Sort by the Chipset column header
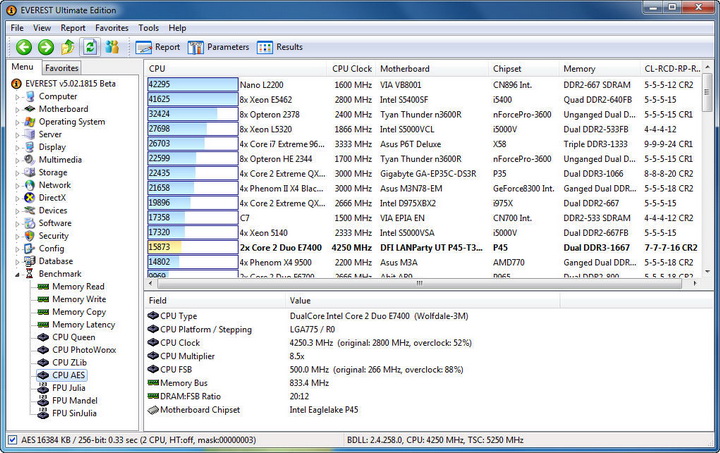720x453 pixels. click(x=523, y=69)
